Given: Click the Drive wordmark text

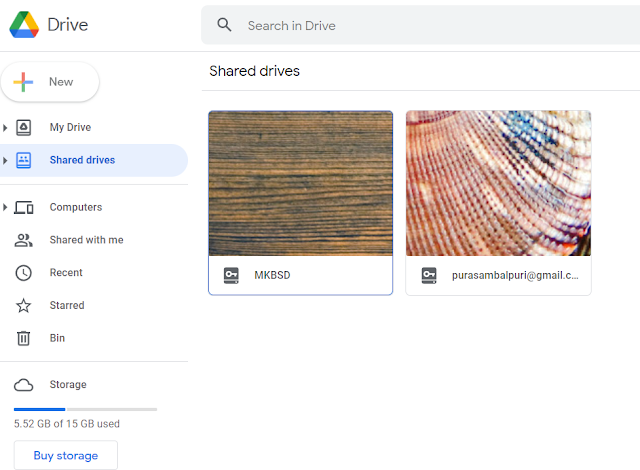Looking at the screenshot, I should point(68,25).
